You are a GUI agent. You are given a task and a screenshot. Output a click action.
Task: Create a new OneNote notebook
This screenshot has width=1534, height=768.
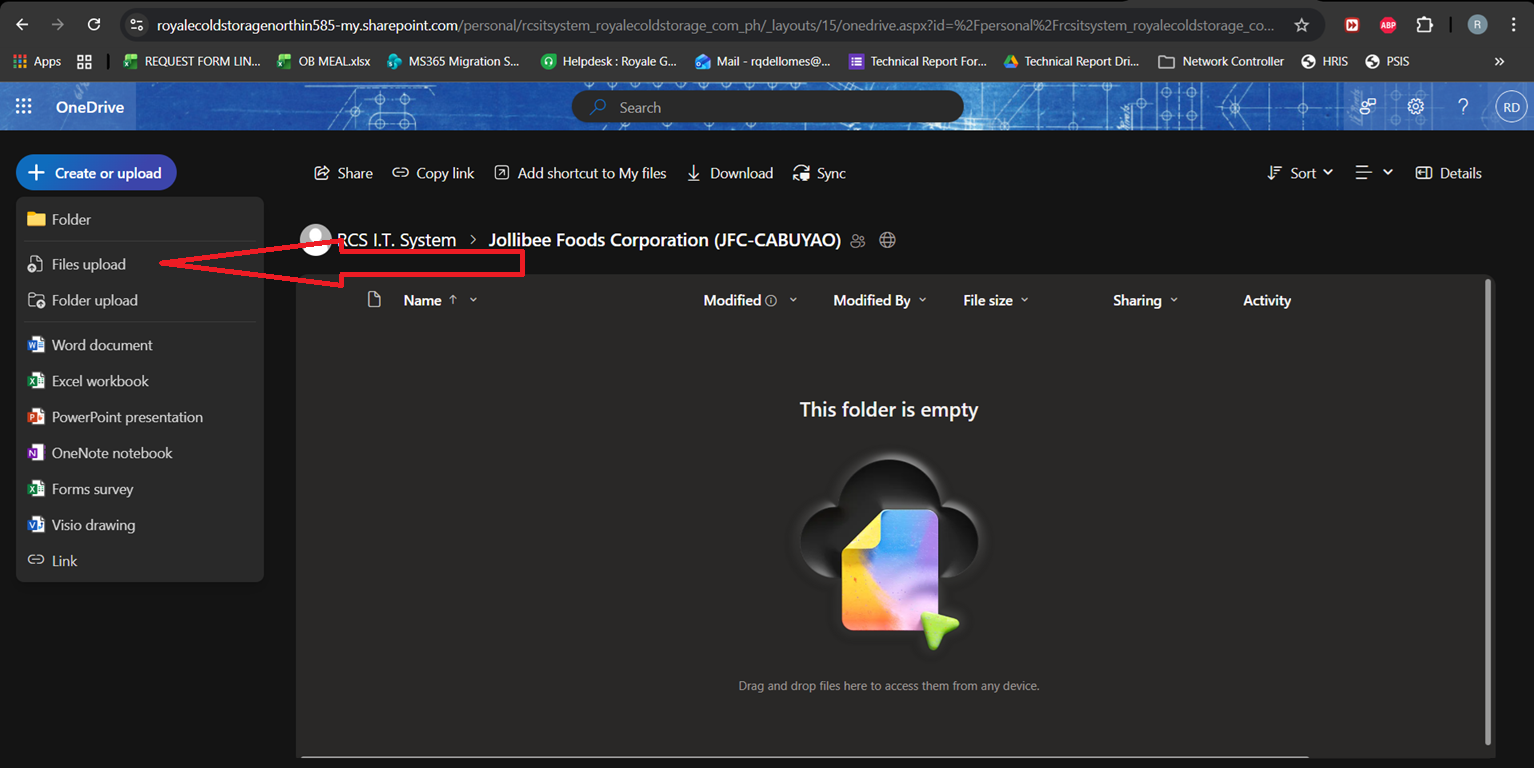tap(140, 453)
